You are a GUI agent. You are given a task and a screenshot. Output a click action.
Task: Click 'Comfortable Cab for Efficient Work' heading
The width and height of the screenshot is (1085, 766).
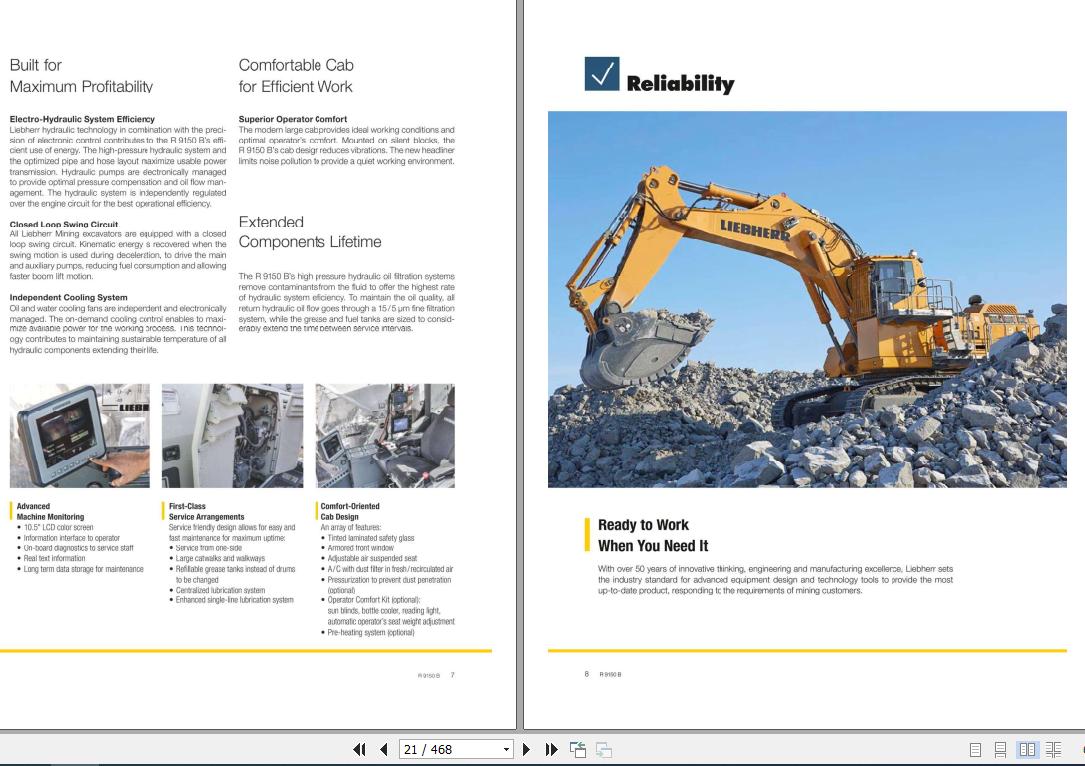[296, 75]
